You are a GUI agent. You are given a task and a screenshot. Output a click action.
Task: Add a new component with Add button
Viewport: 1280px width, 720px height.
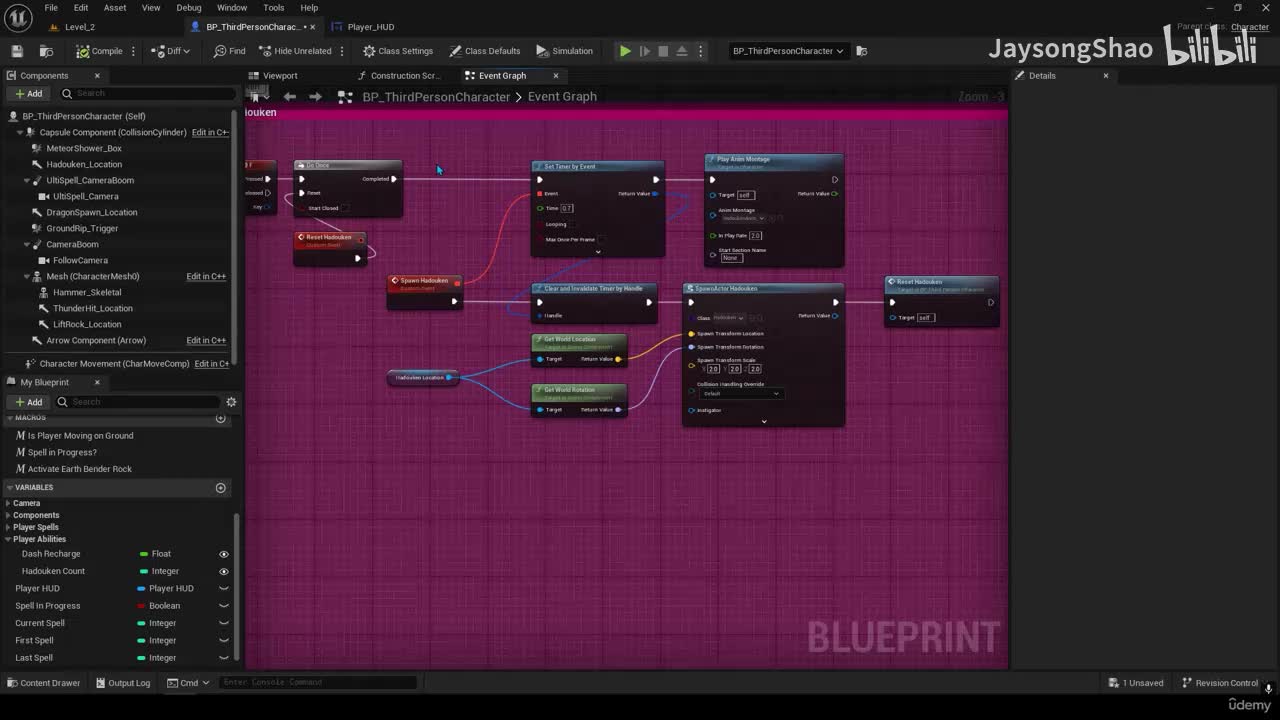tap(28, 94)
